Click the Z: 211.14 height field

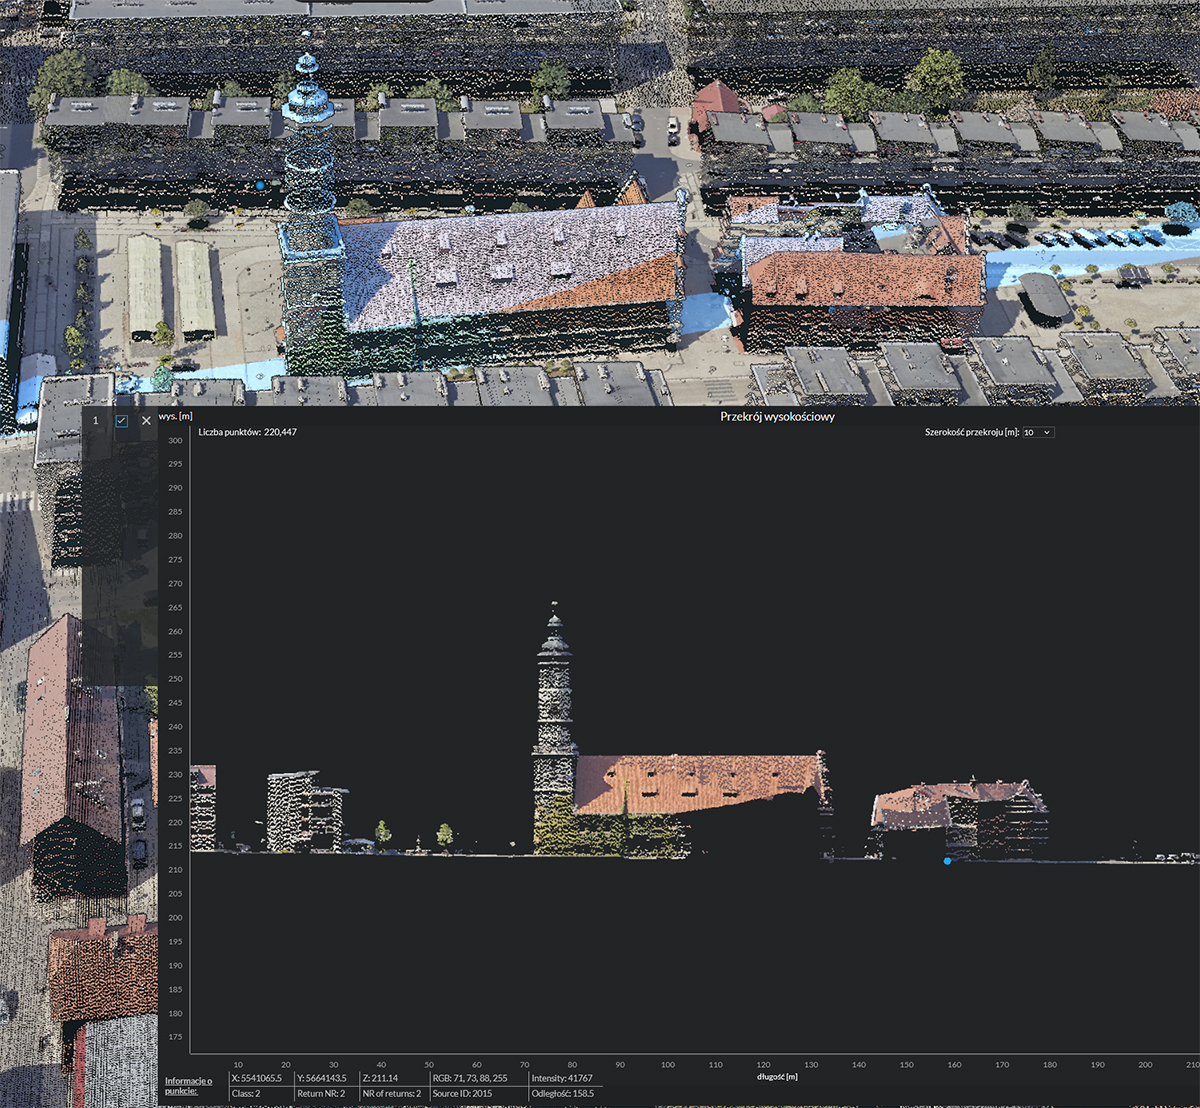point(391,1078)
